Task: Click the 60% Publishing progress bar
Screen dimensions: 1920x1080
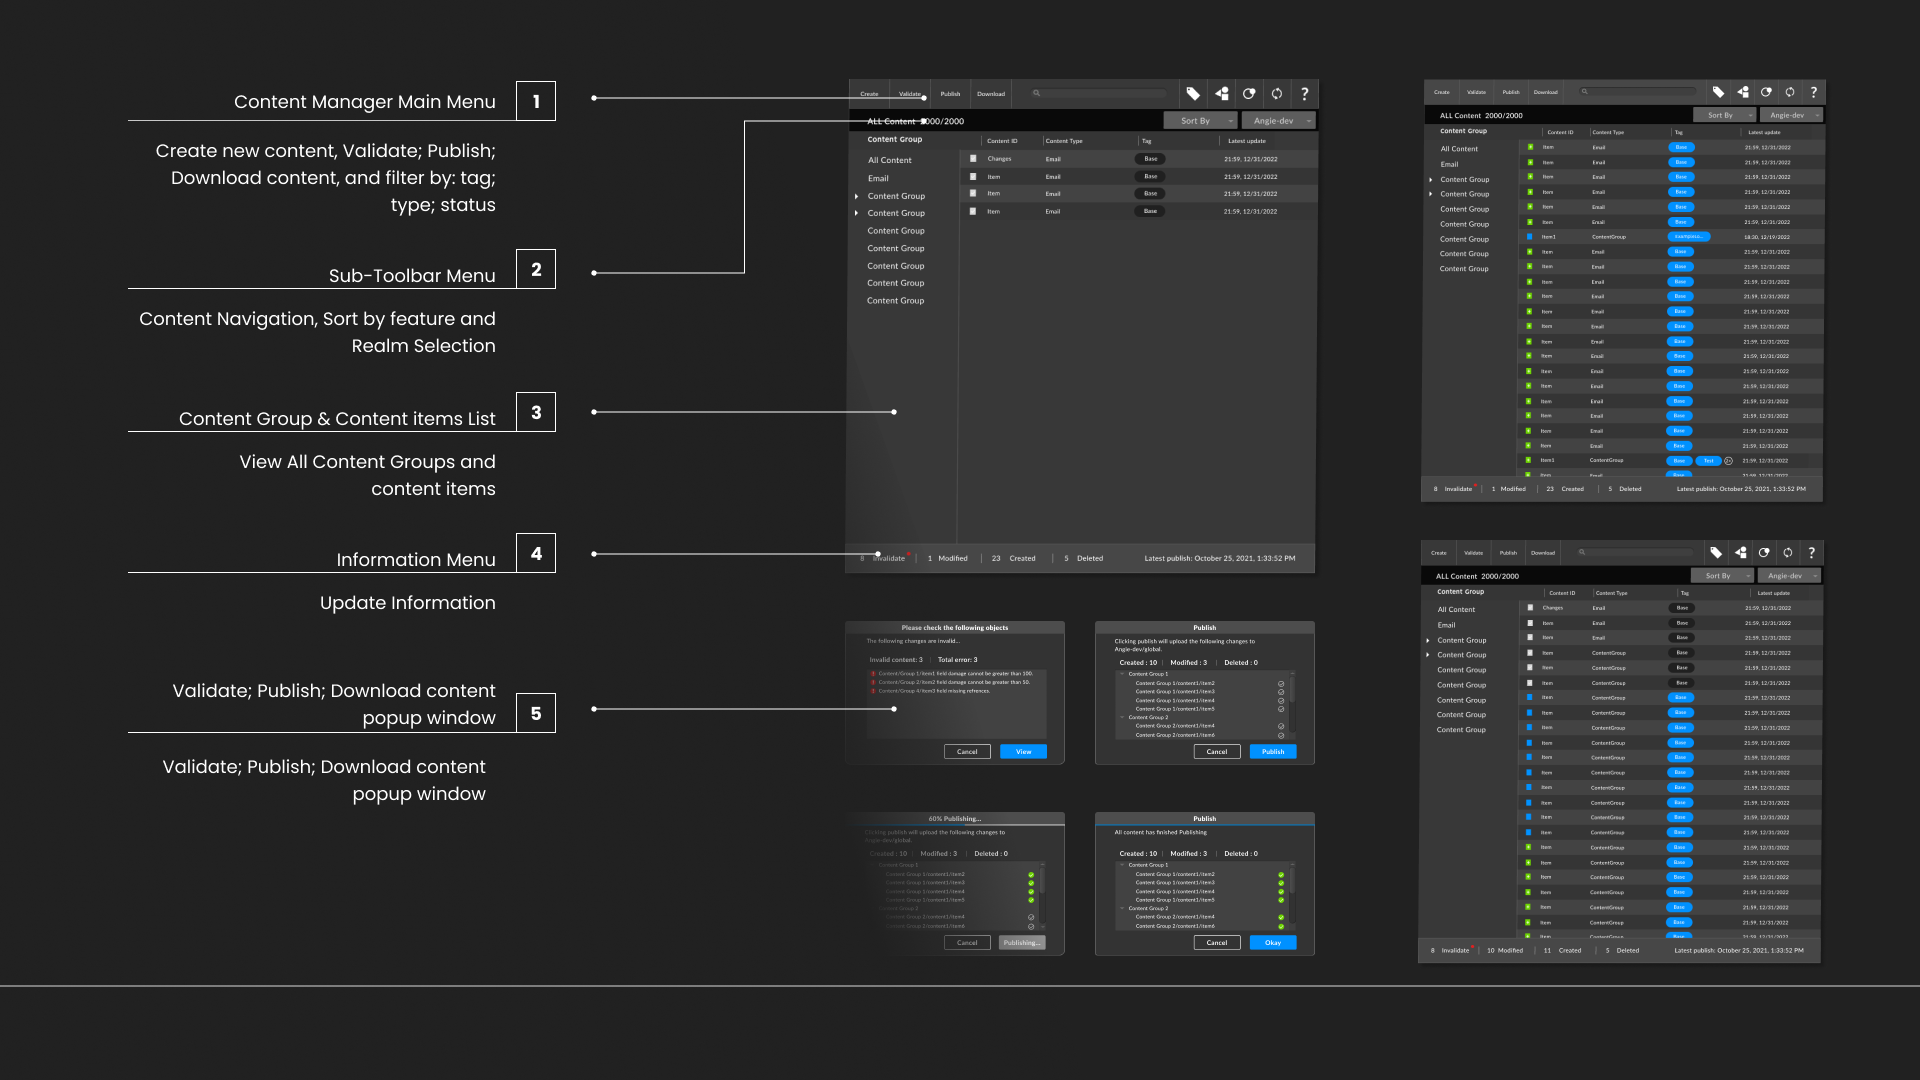Action: pos(955,825)
